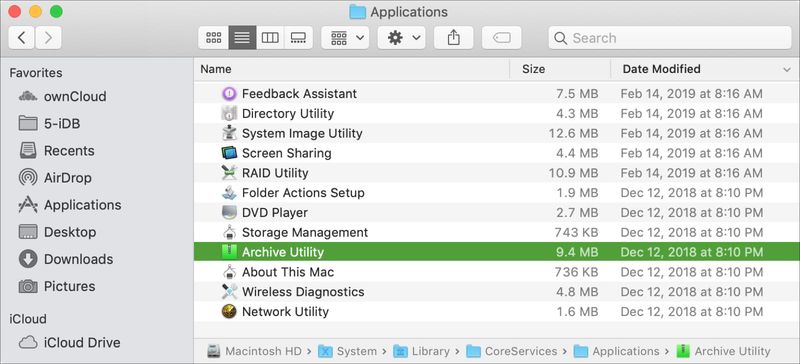Open the Share menu icon
The image size is (800, 364).
(x=454, y=38)
